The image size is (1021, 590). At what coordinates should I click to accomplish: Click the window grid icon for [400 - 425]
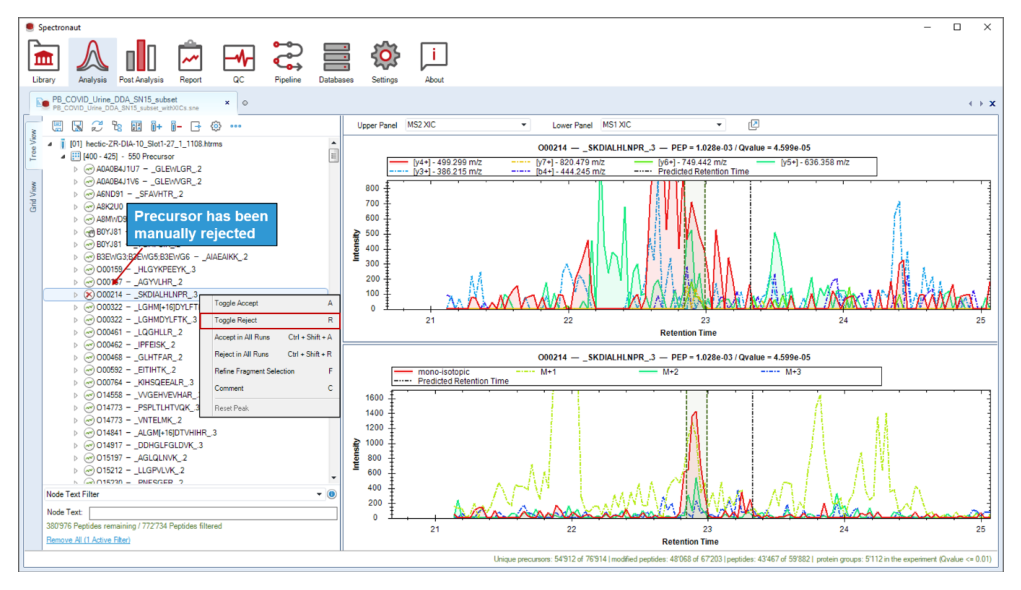tap(76, 156)
